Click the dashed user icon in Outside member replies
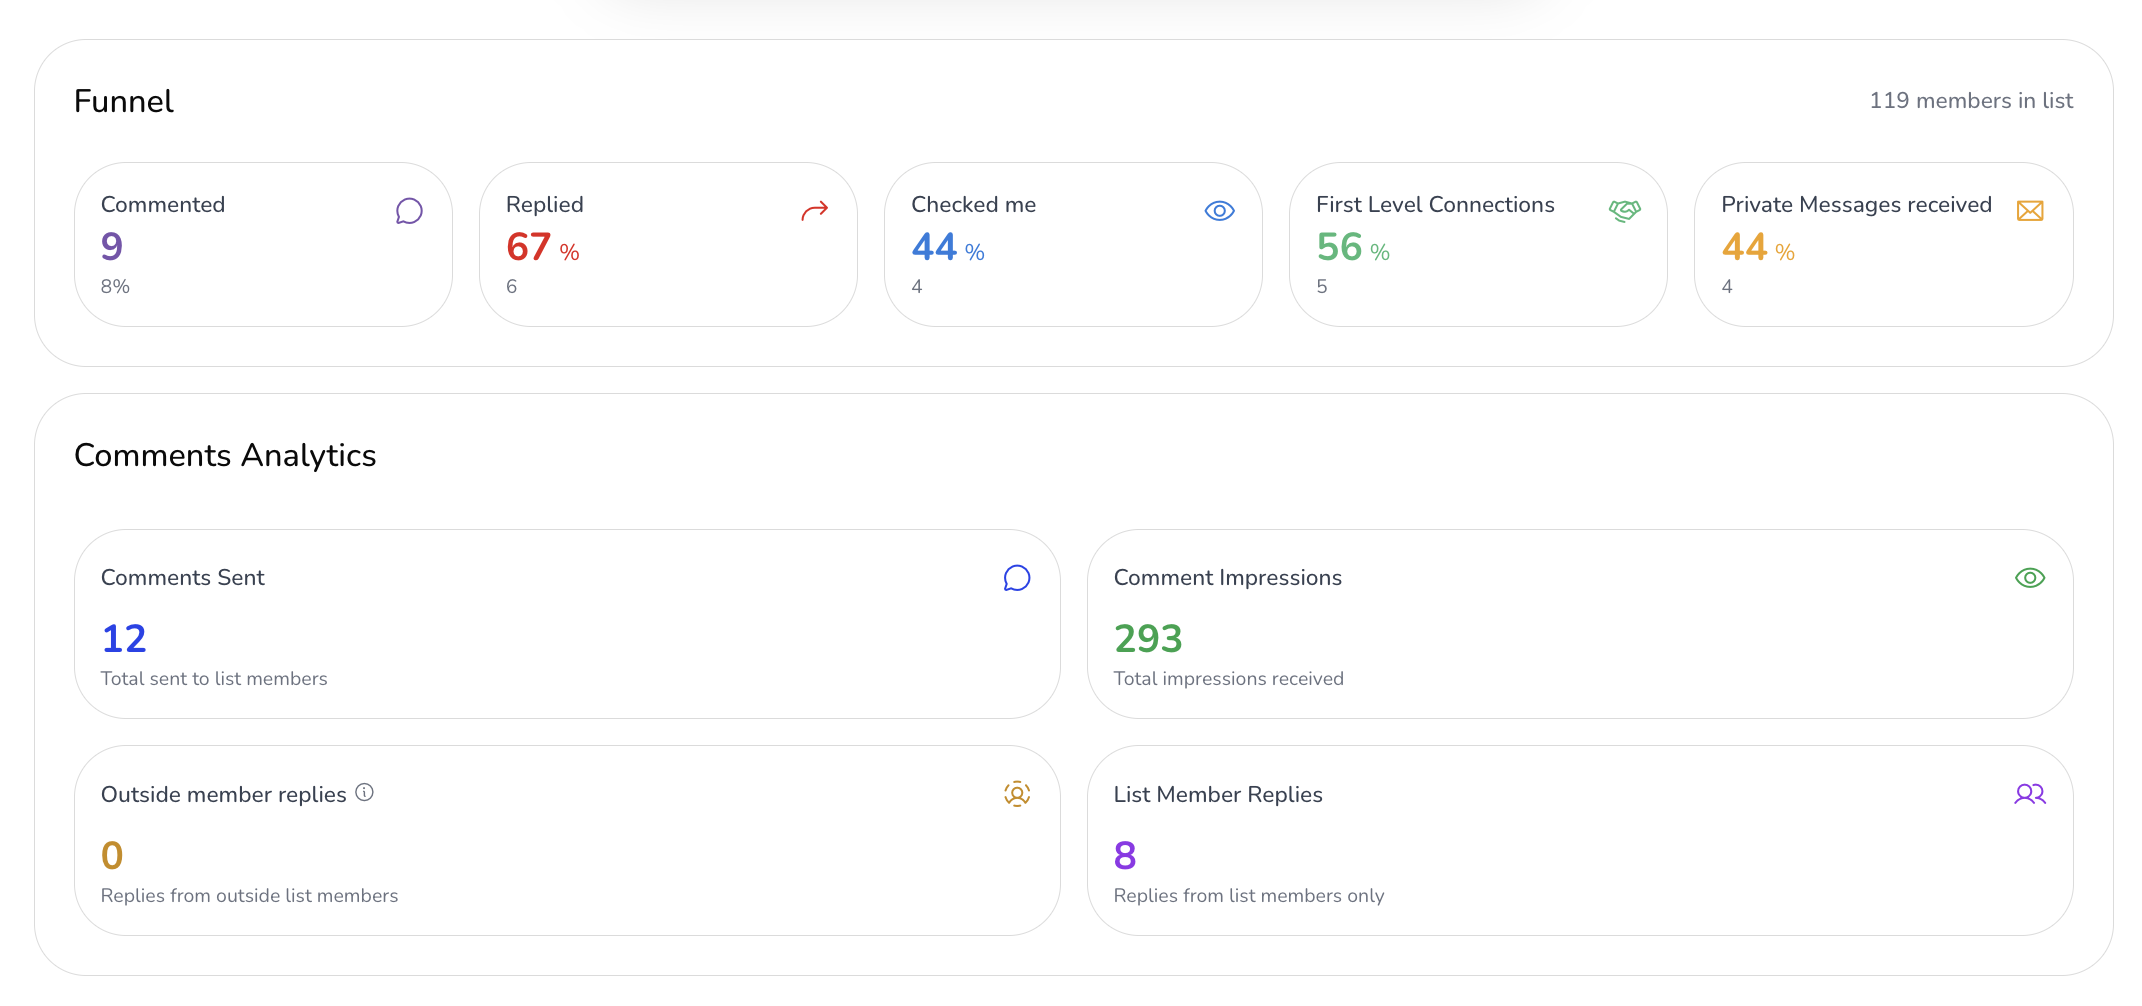Viewport: 2142px width, 1006px height. click(1017, 794)
